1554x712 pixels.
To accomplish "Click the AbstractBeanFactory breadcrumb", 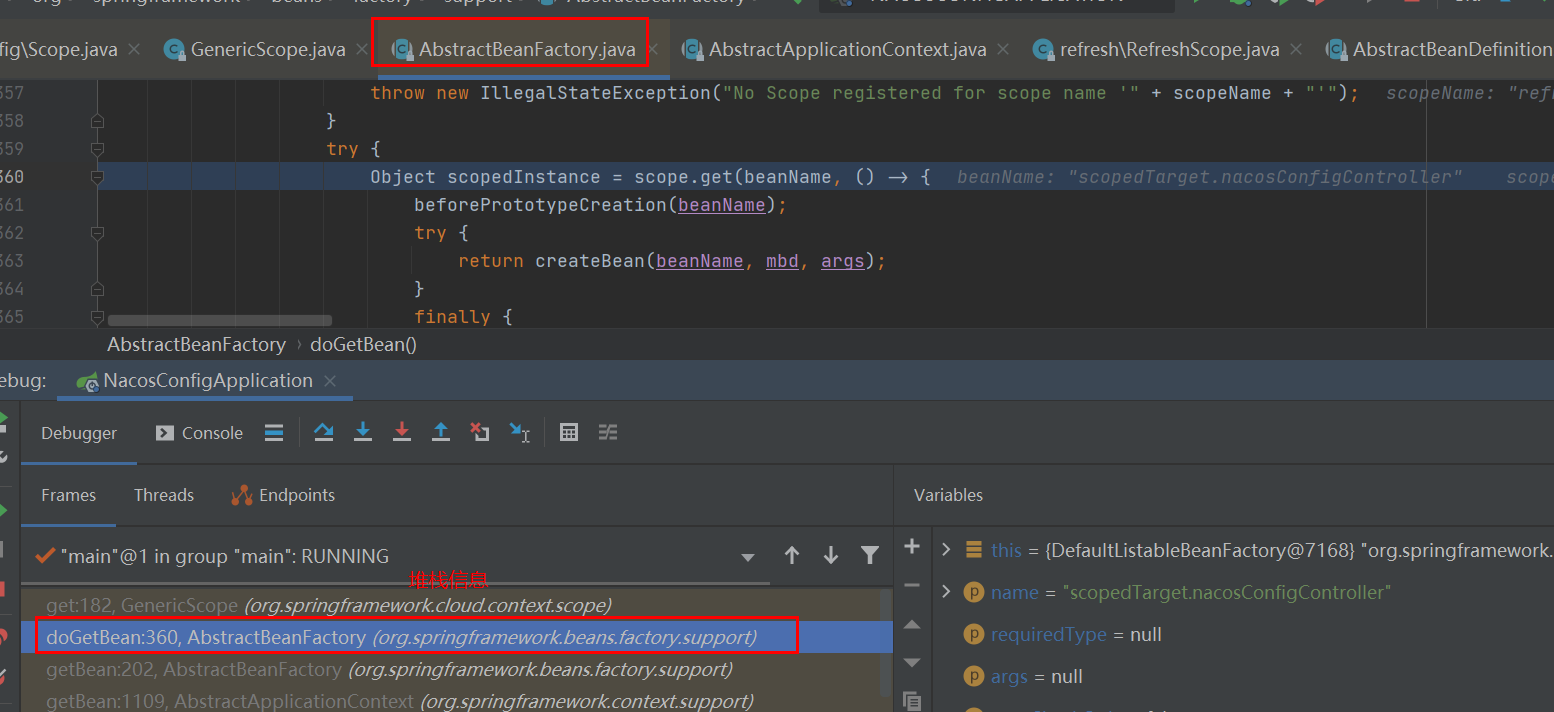I will tap(196, 344).
